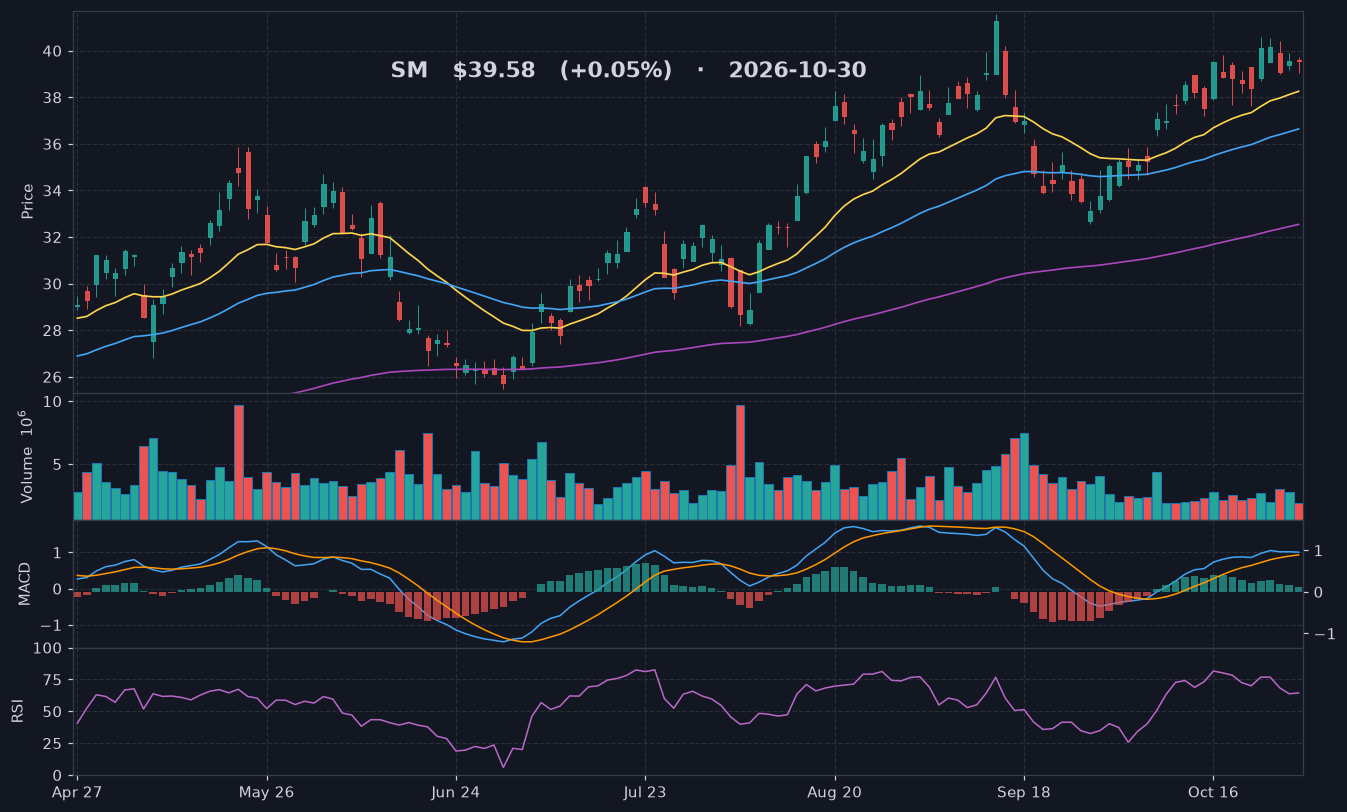Click the 40 price axis tick
Image resolution: width=1347 pixels, height=812 pixels.
point(52,51)
